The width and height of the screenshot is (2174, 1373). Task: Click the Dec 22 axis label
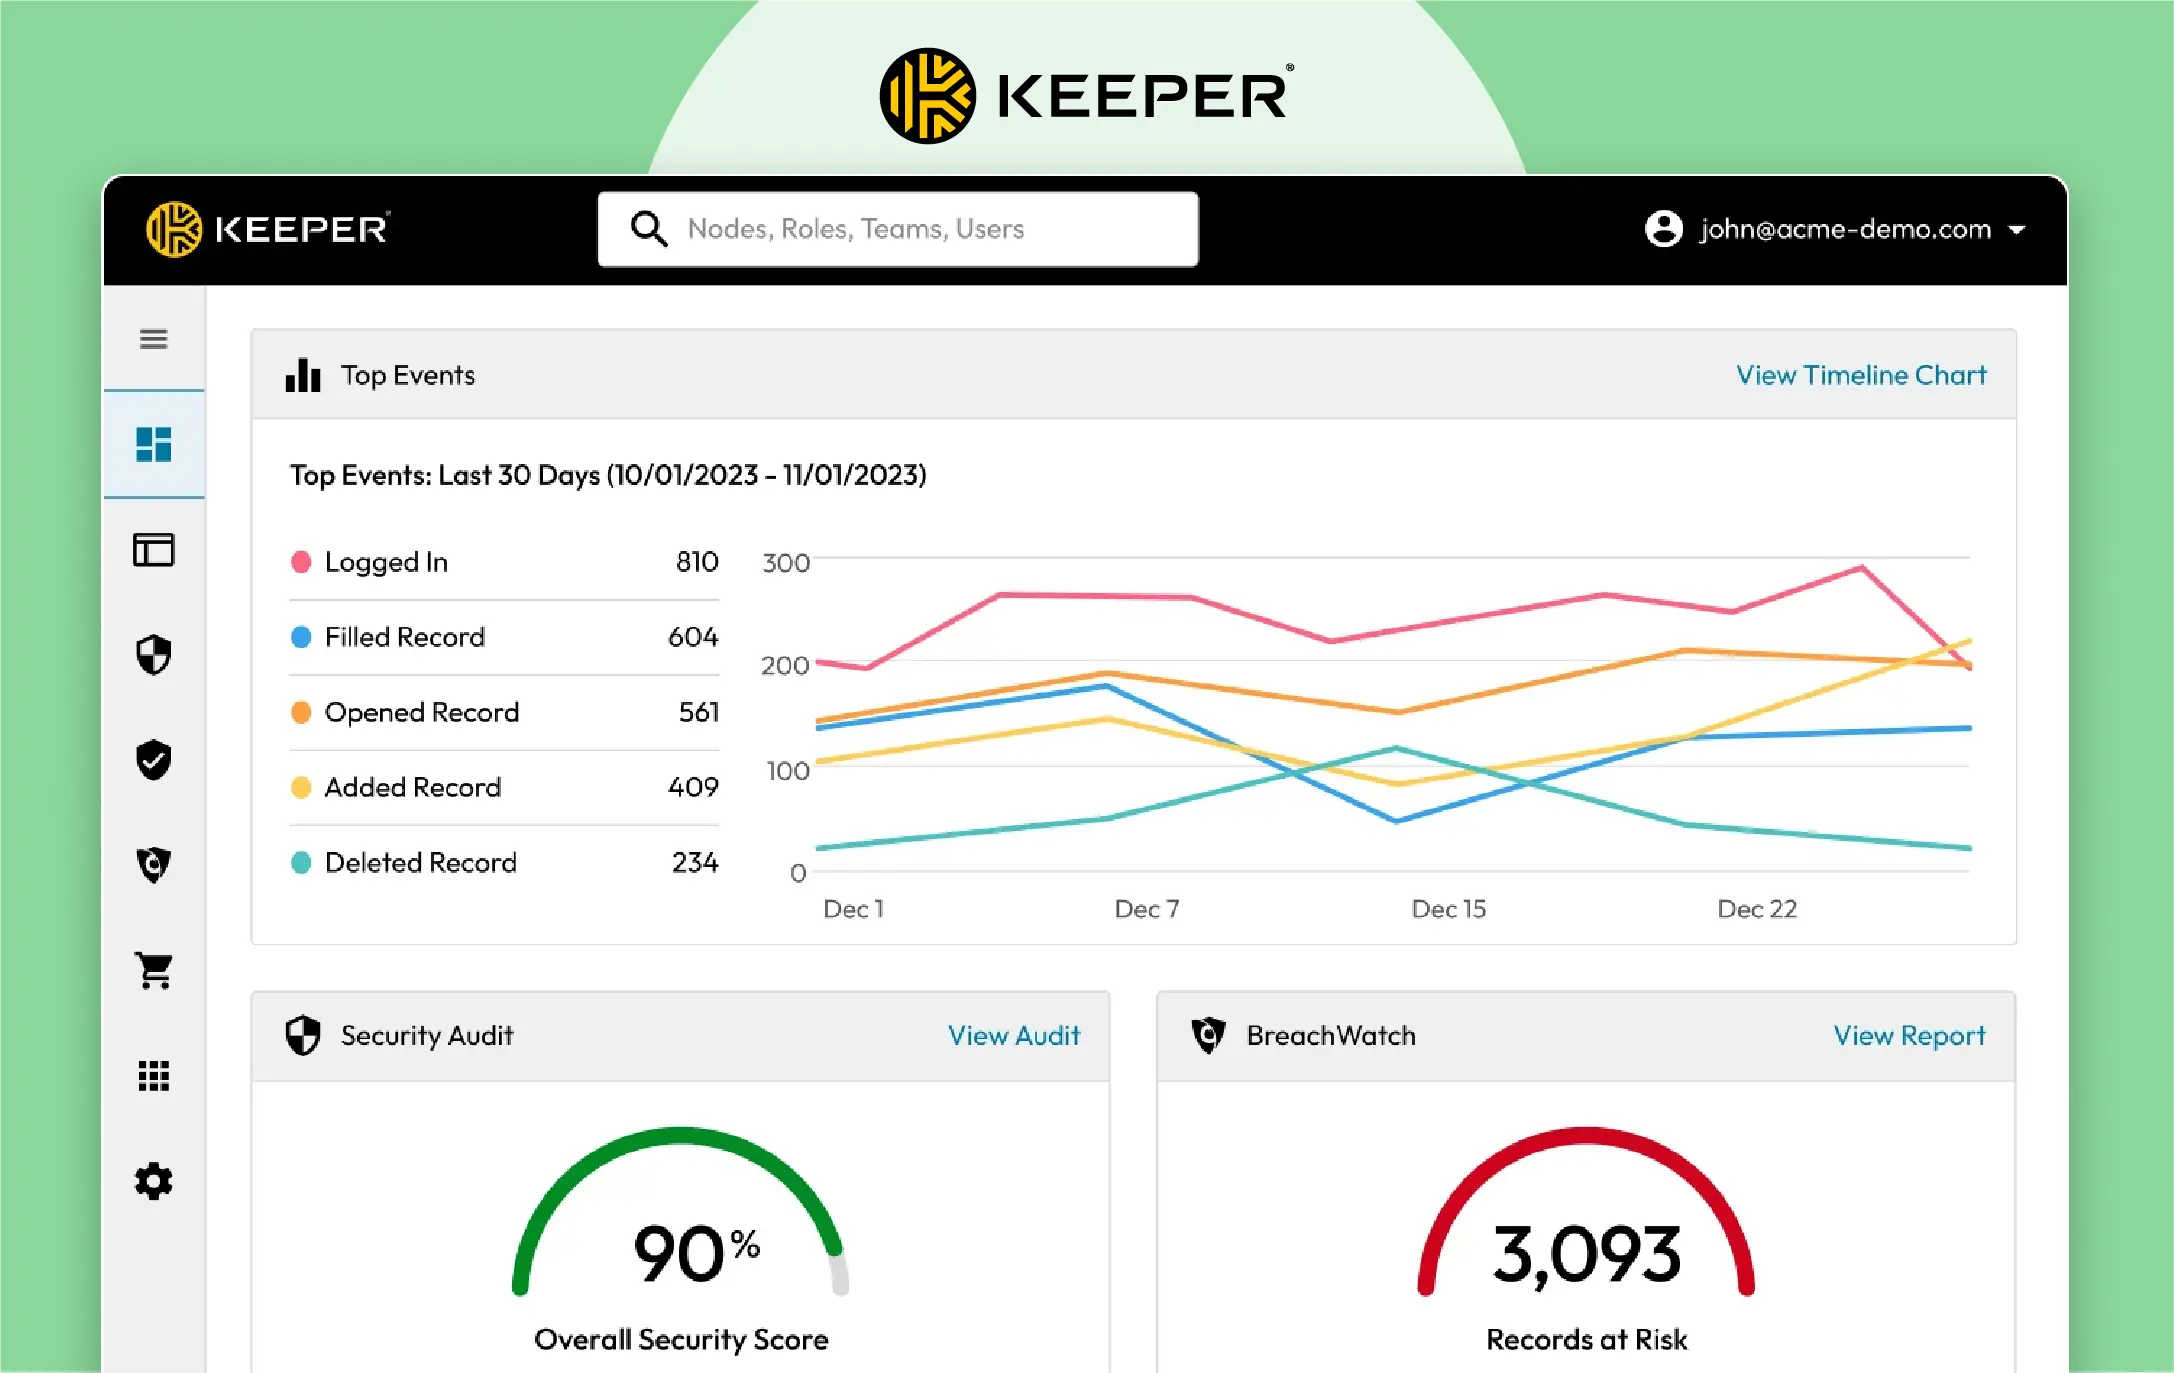coord(1757,909)
